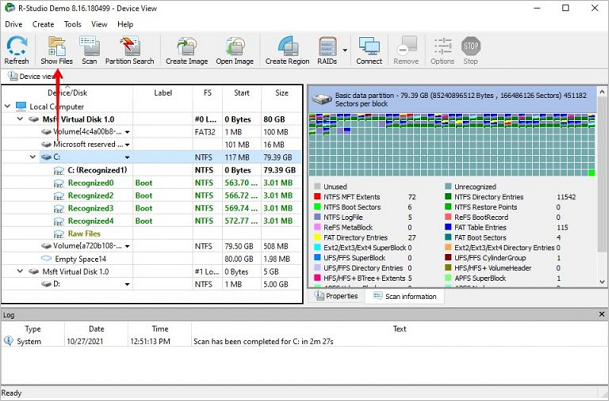Close the Log panel
This screenshot has height=401, width=609.
point(602,314)
